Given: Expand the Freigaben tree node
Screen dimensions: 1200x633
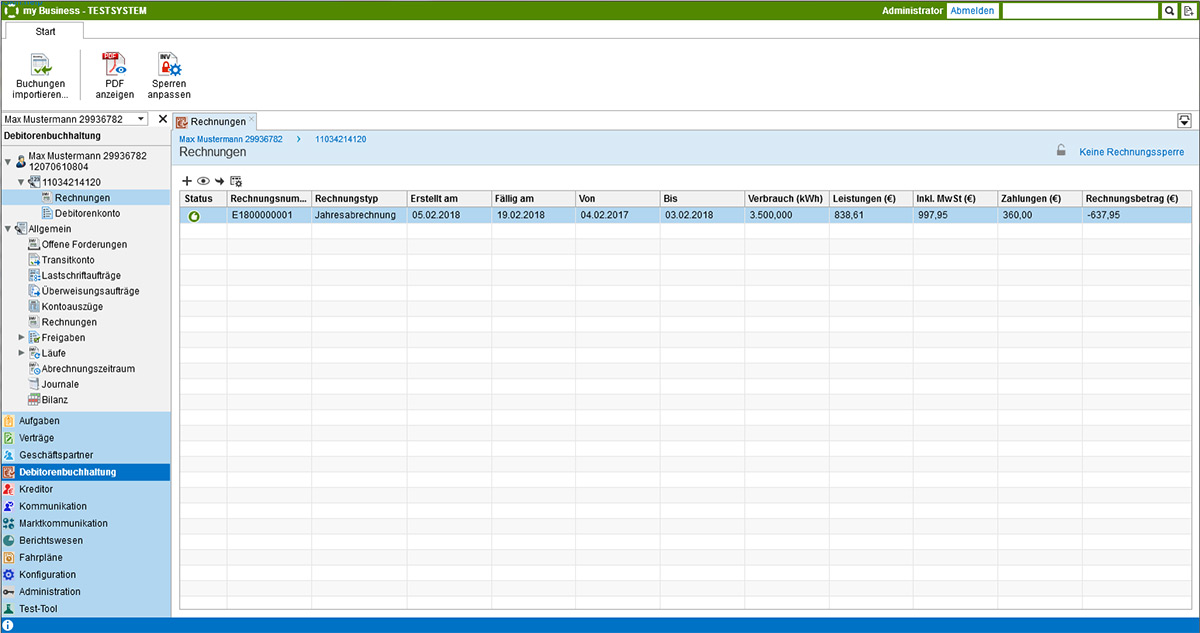Looking at the screenshot, I should pyautogui.click(x=21, y=338).
